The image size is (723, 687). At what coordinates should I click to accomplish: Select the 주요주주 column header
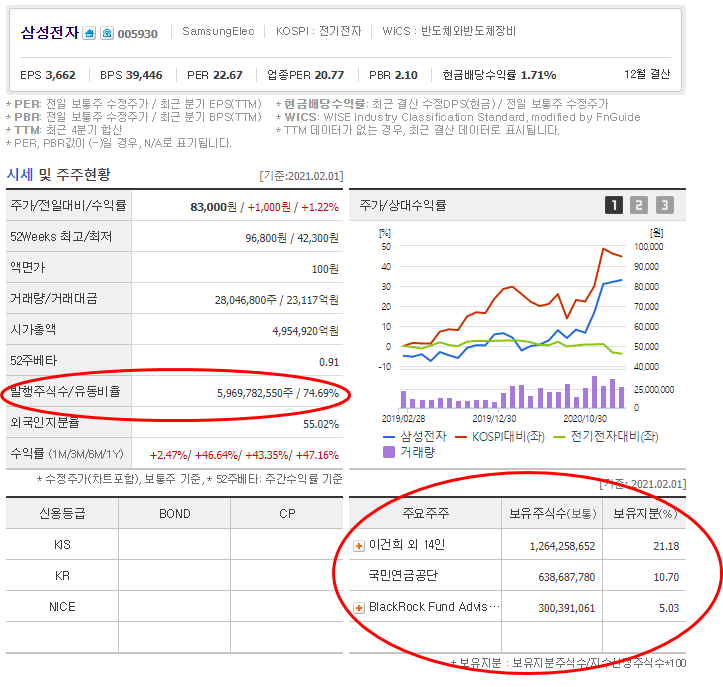pos(425,513)
